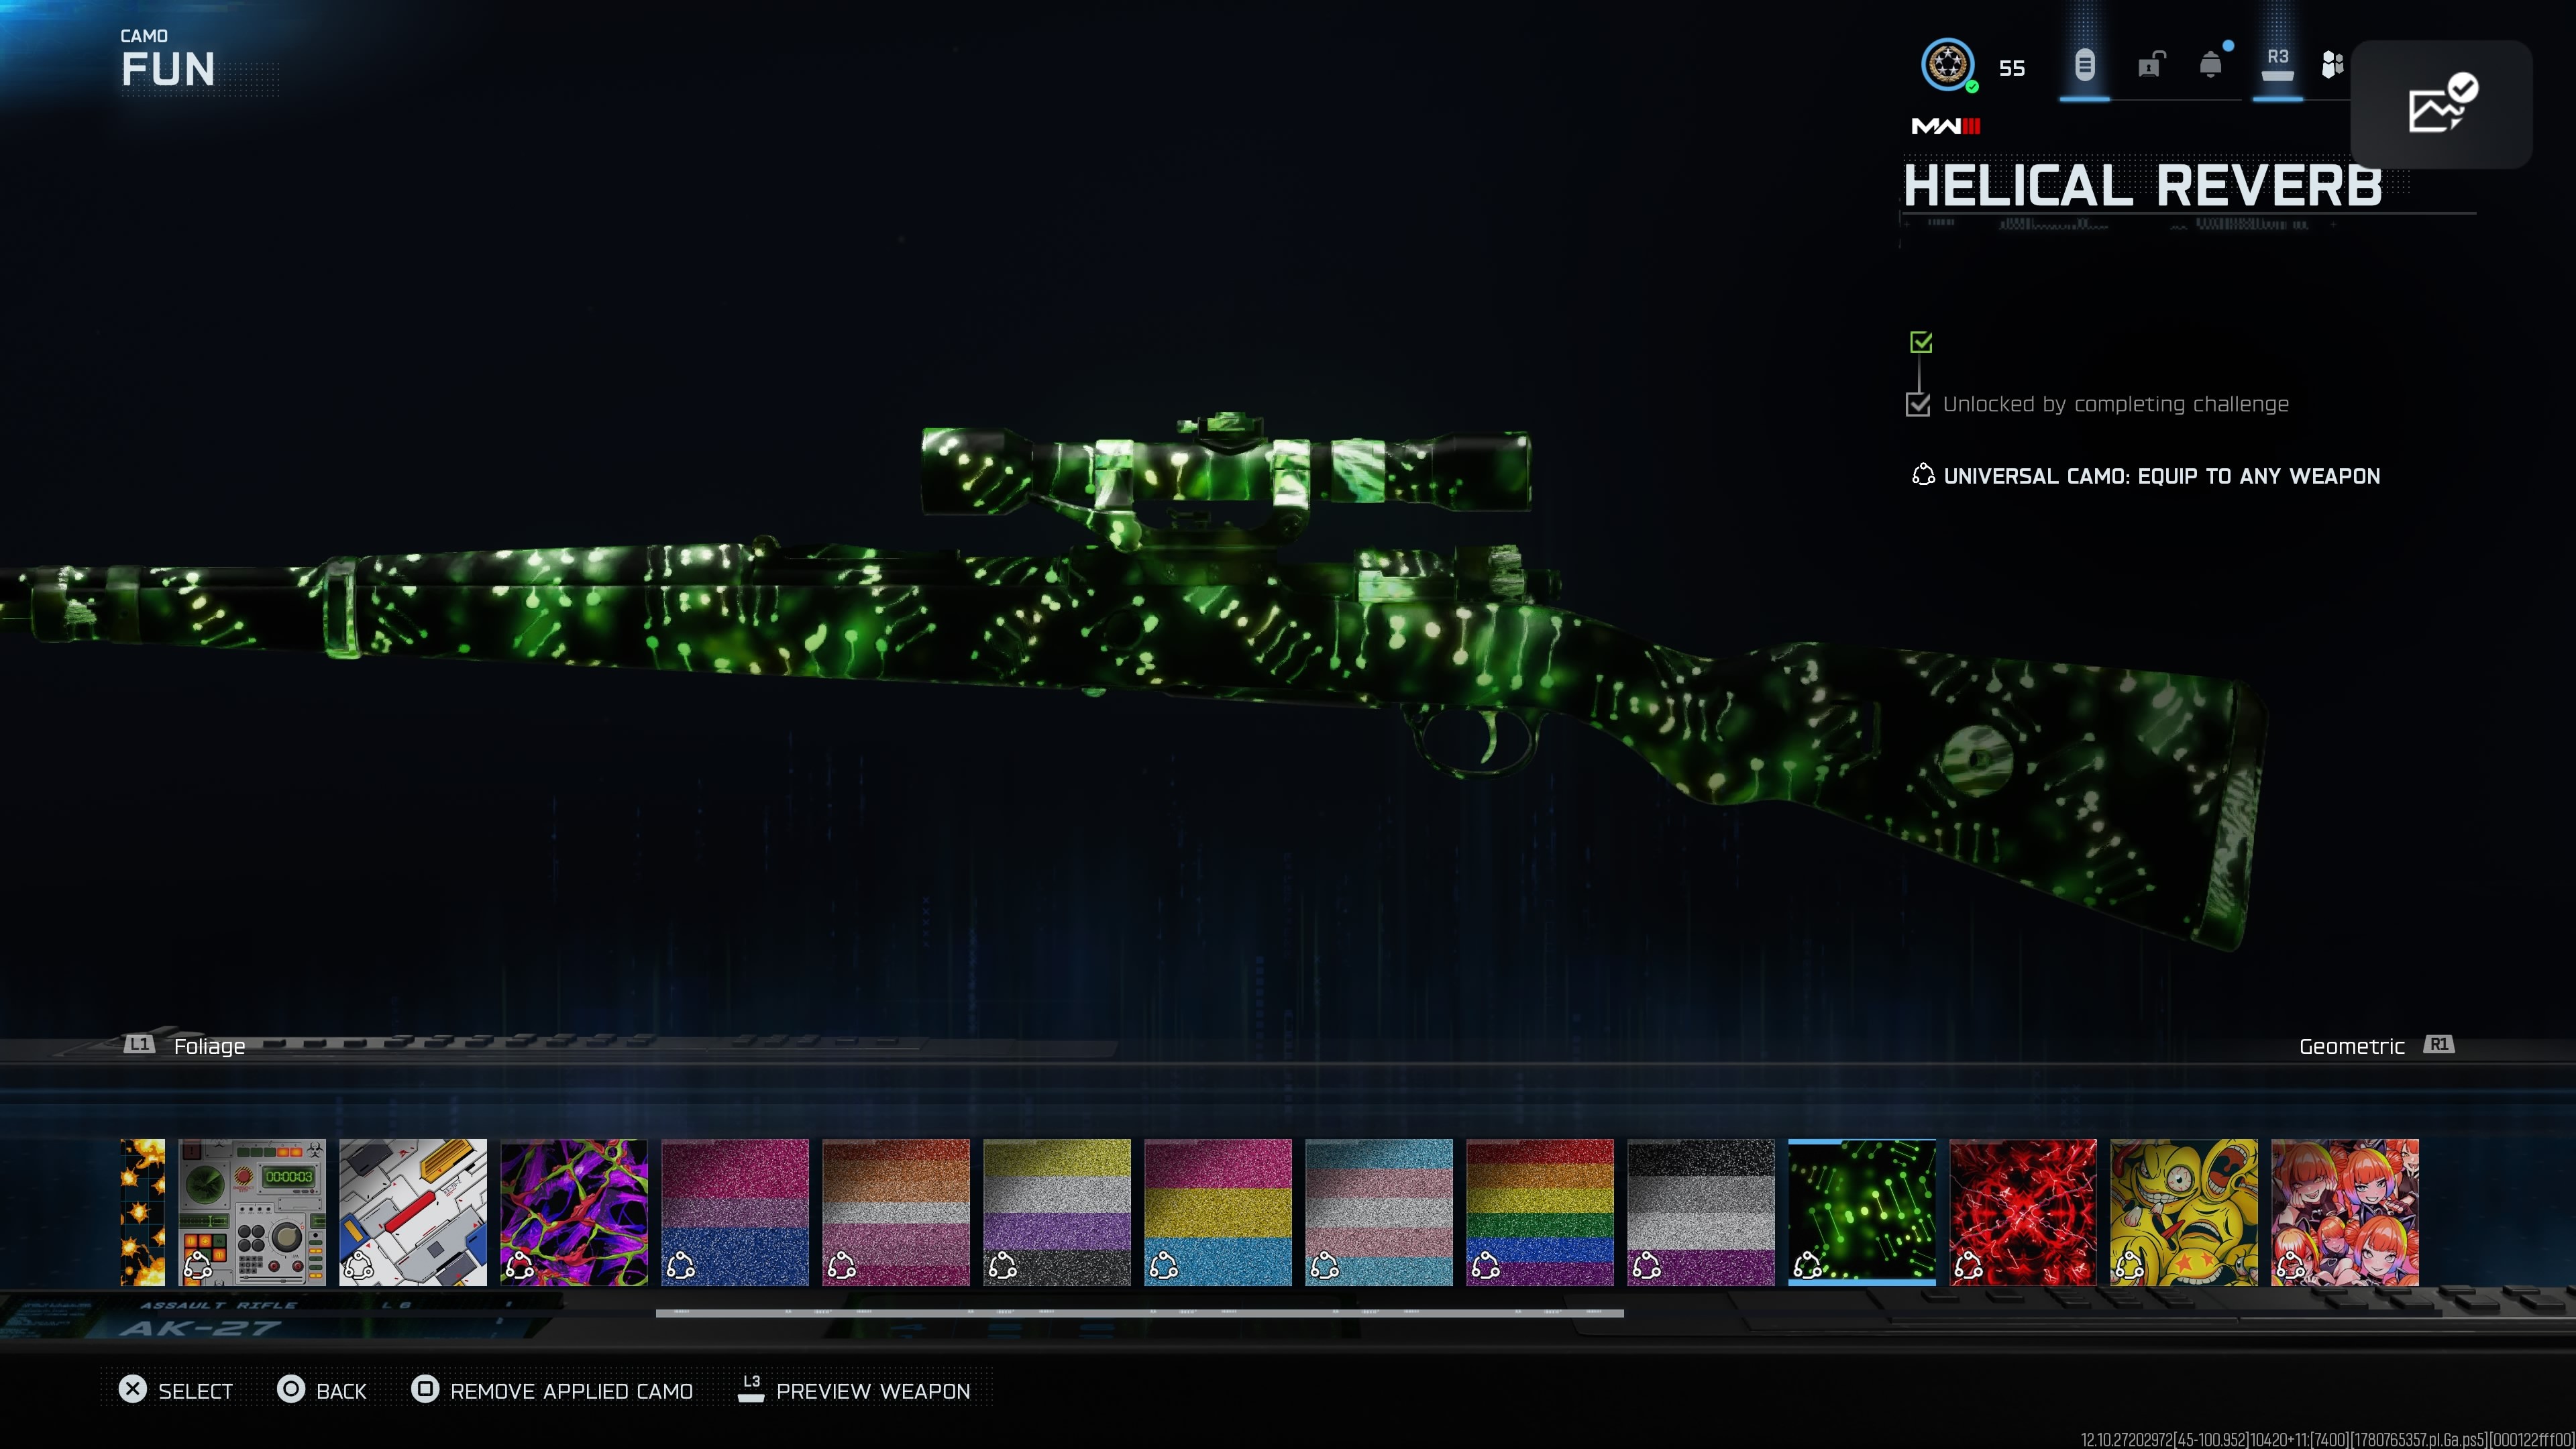
Task: Click the player level '55' text
Action: [x=2012, y=68]
